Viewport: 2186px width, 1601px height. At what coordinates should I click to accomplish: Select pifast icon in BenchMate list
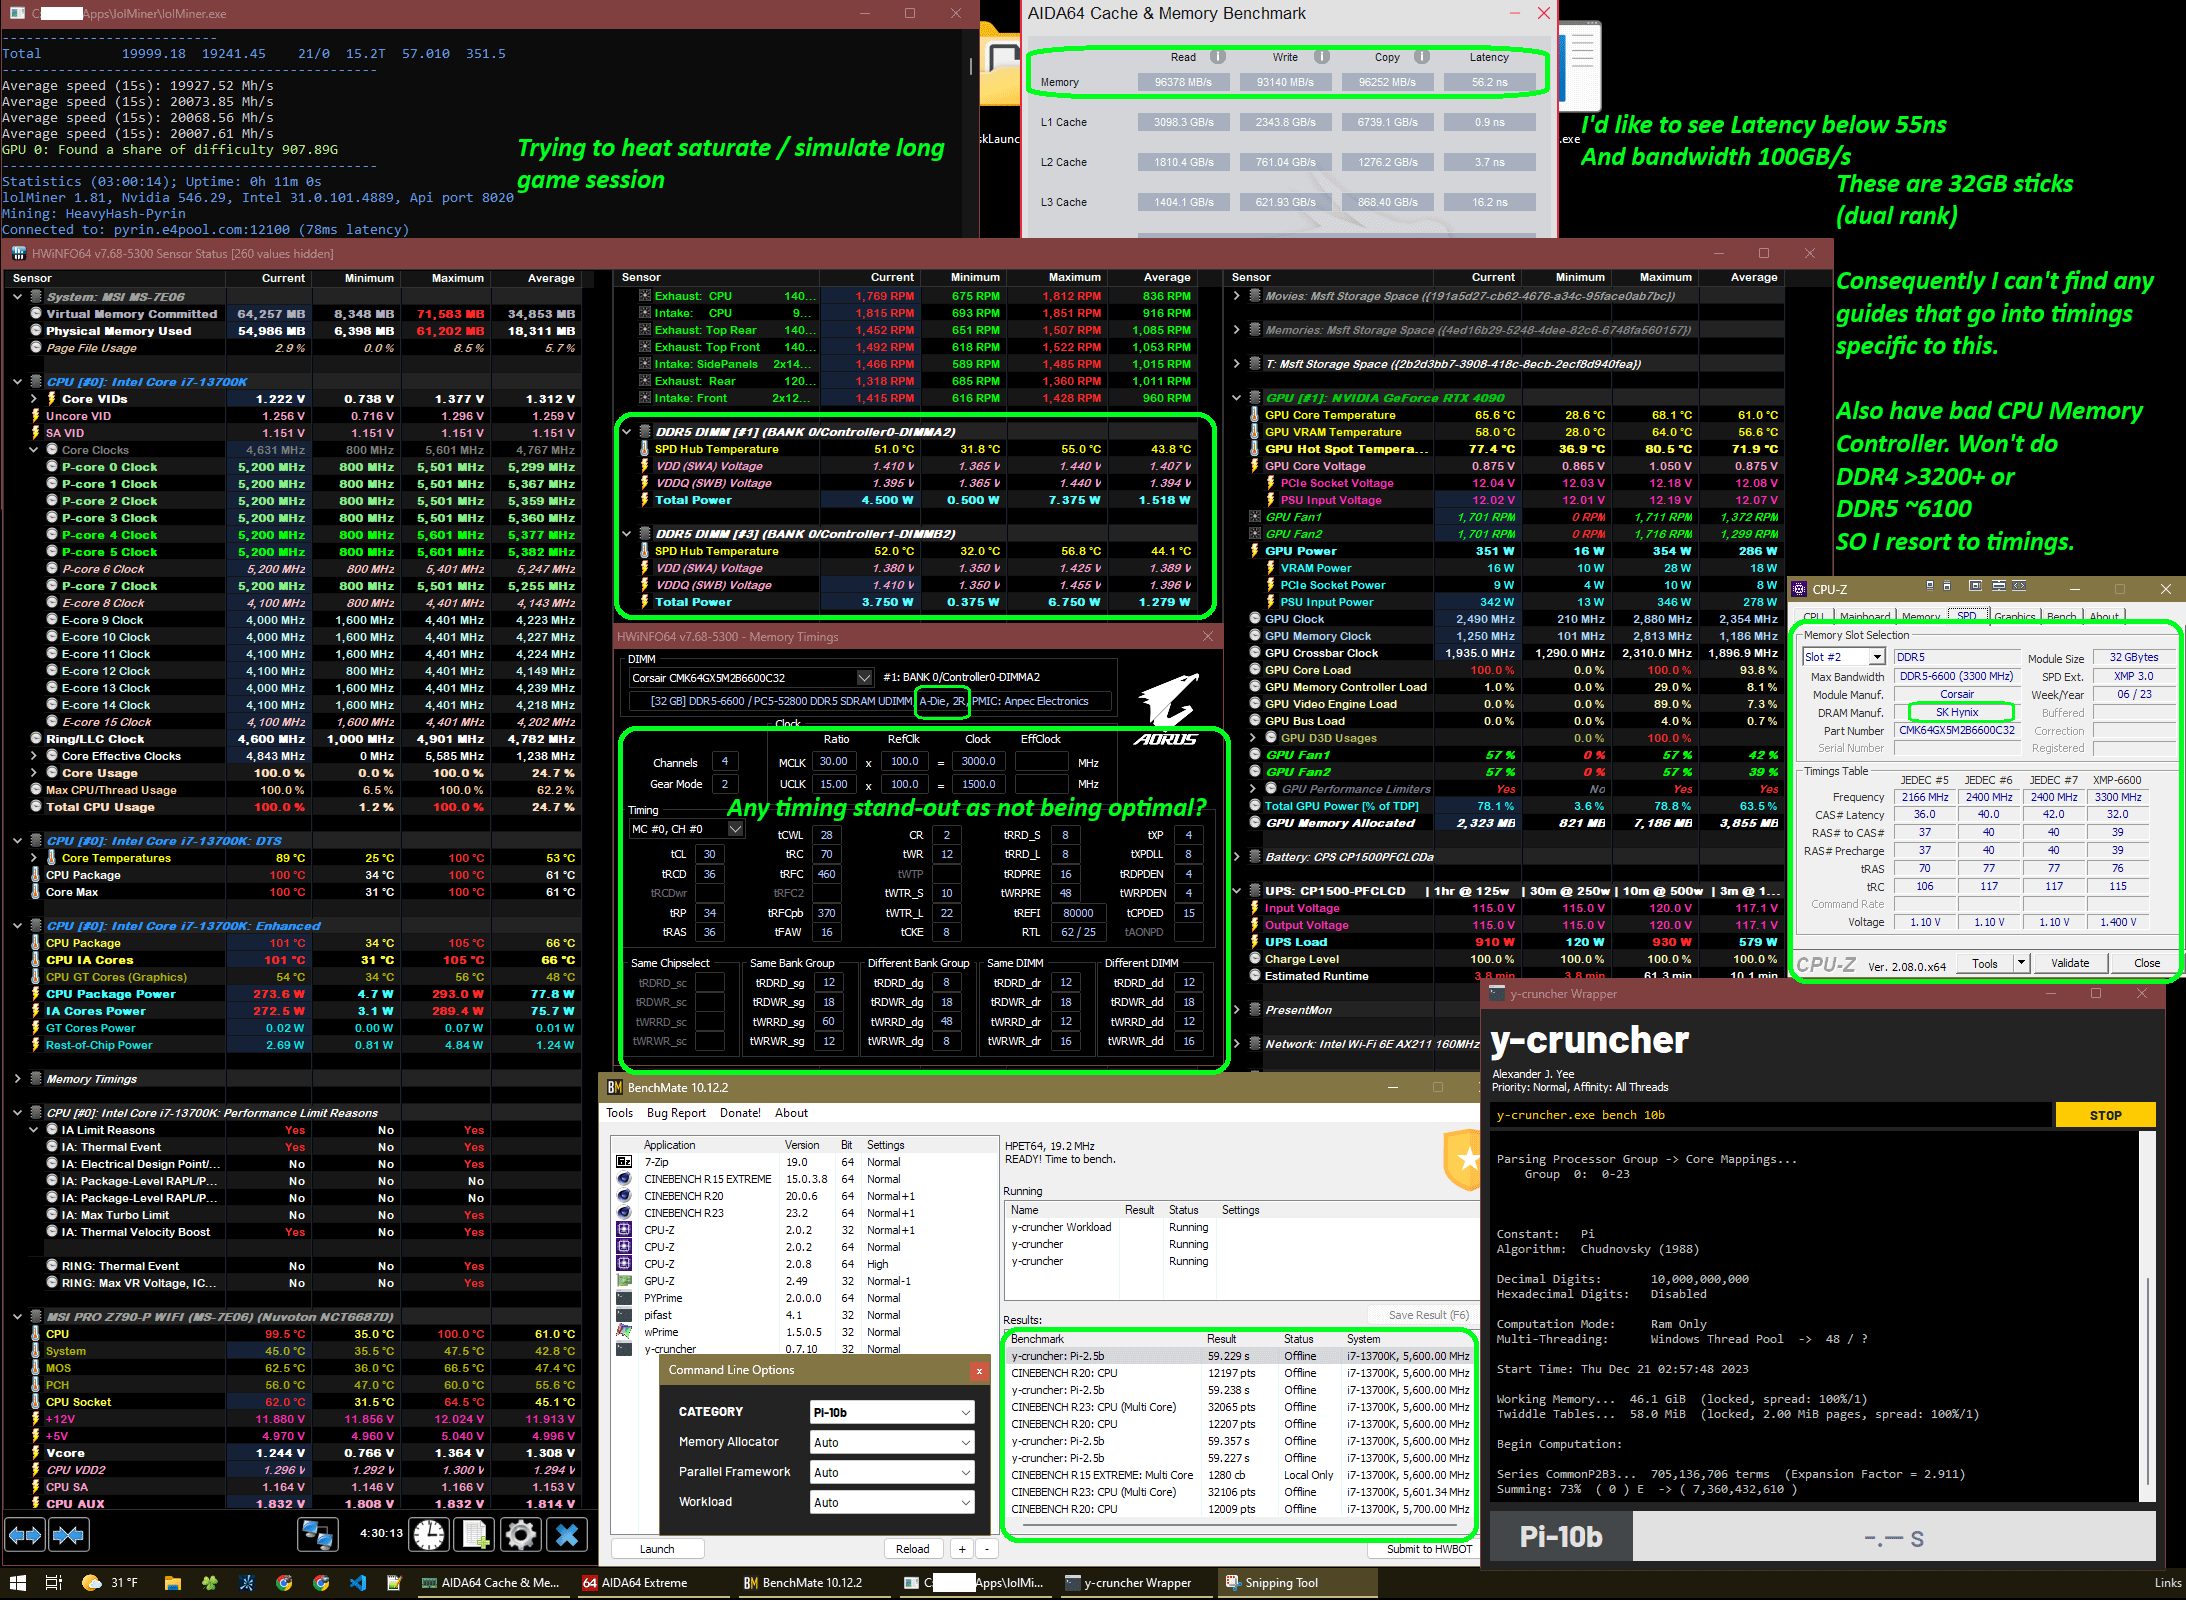[x=624, y=1315]
